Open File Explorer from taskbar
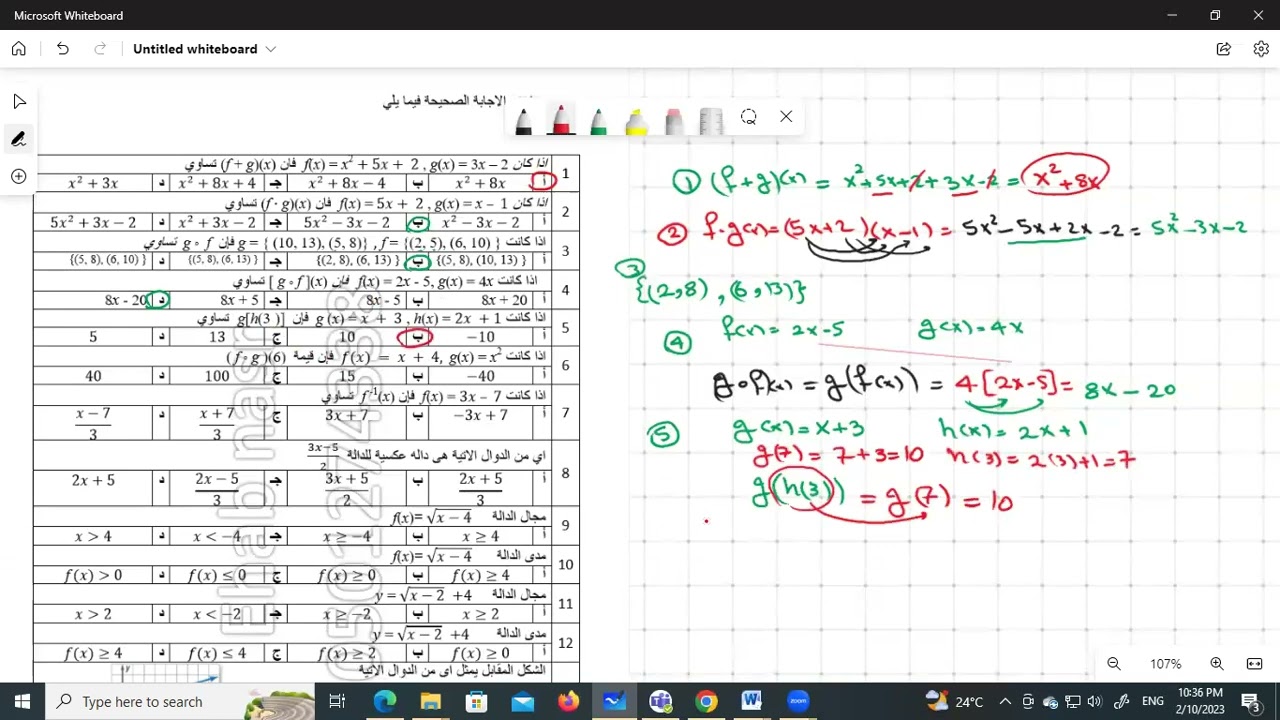 (431, 701)
